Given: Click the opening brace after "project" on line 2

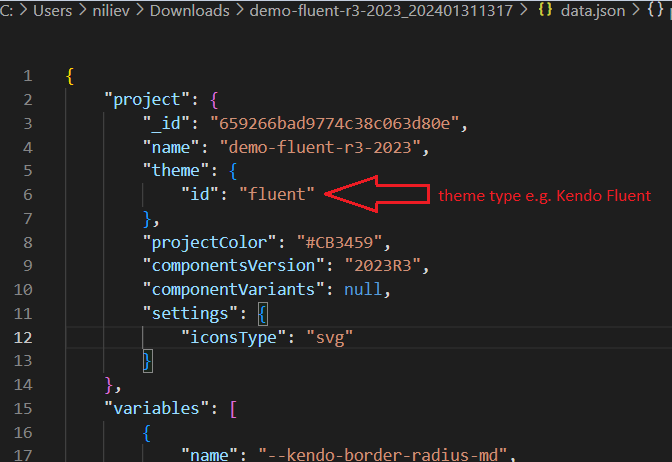Looking at the screenshot, I should tap(214, 100).
